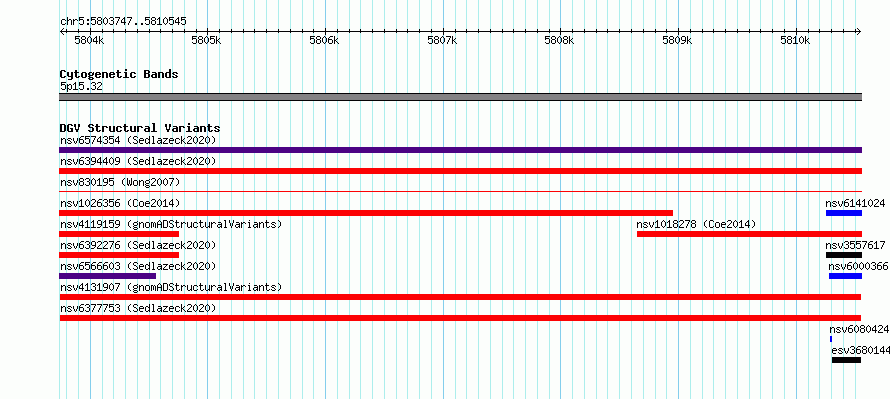This screenshot has height=399, width=890.
Task: Click the red nsv4119159 gnomAD bar
Action: tap(119, 234)
